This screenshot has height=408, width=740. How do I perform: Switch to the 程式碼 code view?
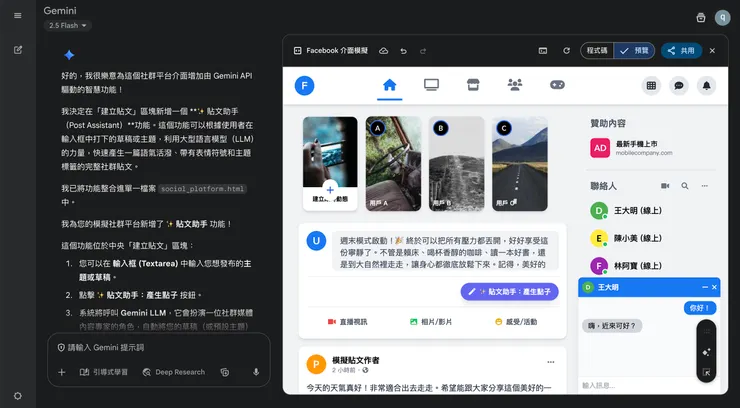pos(597,50)
